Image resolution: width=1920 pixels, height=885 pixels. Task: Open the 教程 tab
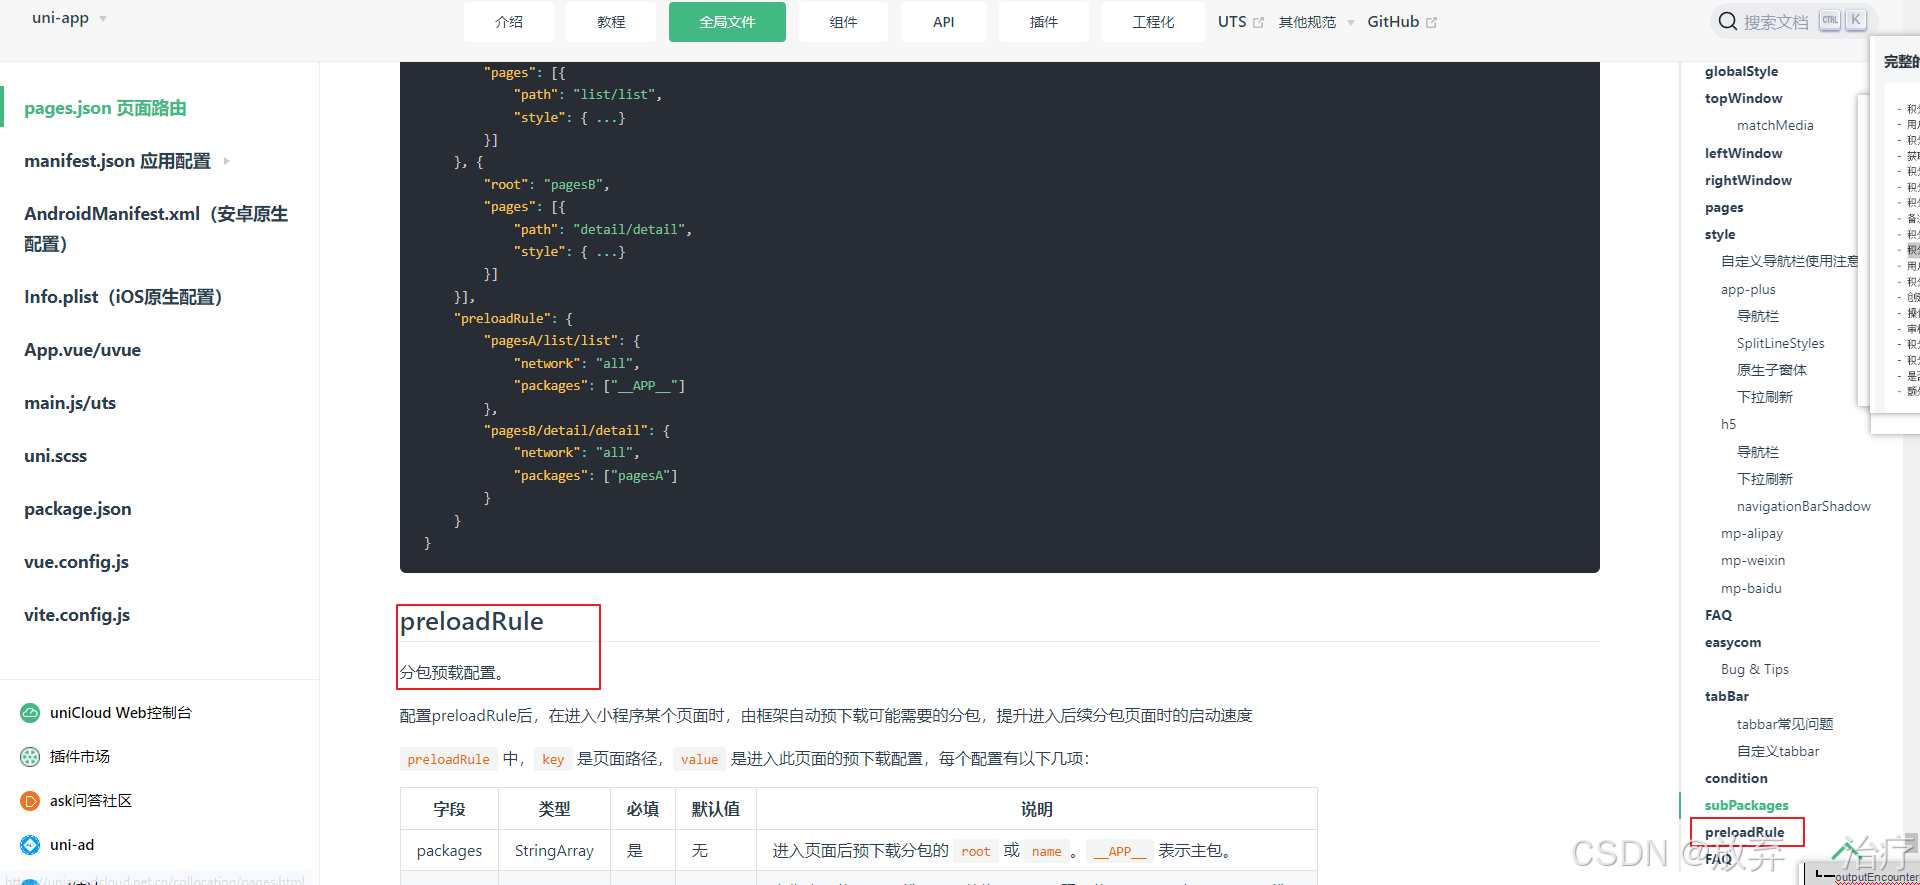click(x=611, y=22)
